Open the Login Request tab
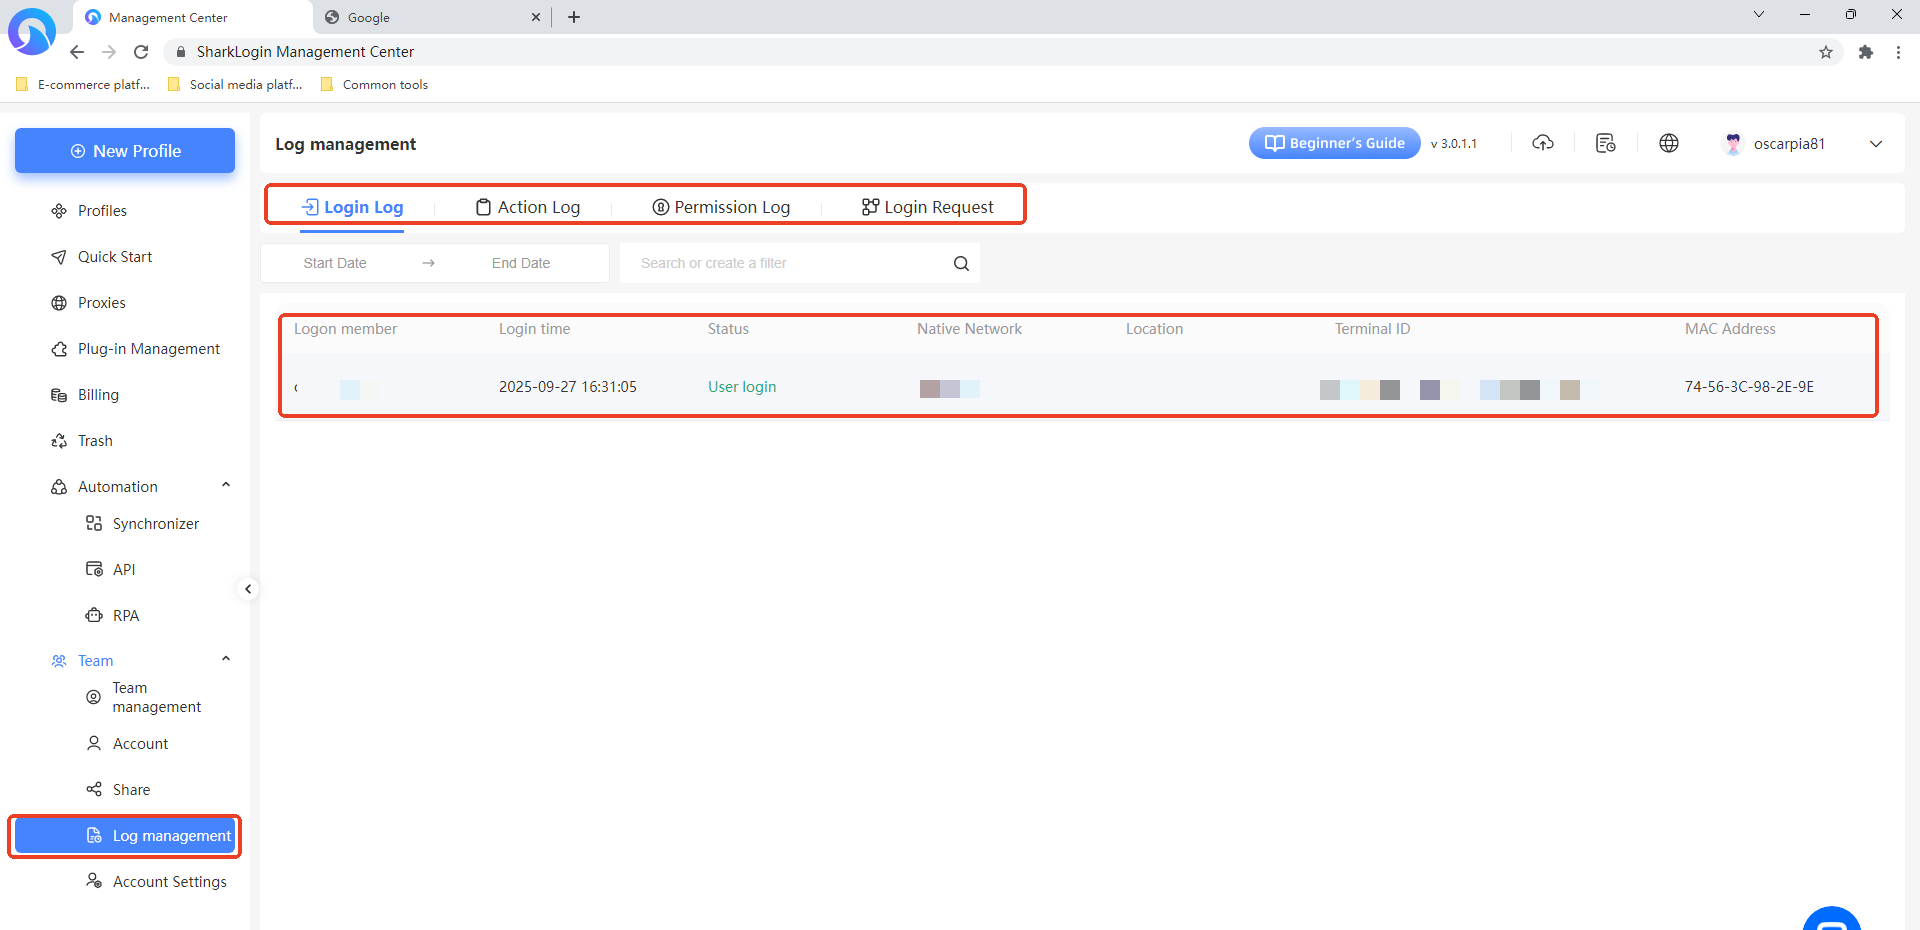 tap(927, 207)
